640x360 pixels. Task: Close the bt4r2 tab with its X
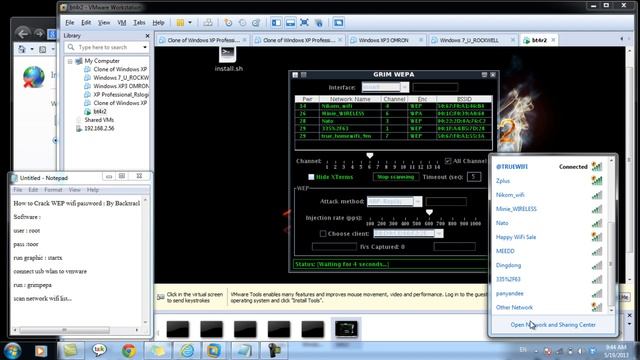coord(553,40)
